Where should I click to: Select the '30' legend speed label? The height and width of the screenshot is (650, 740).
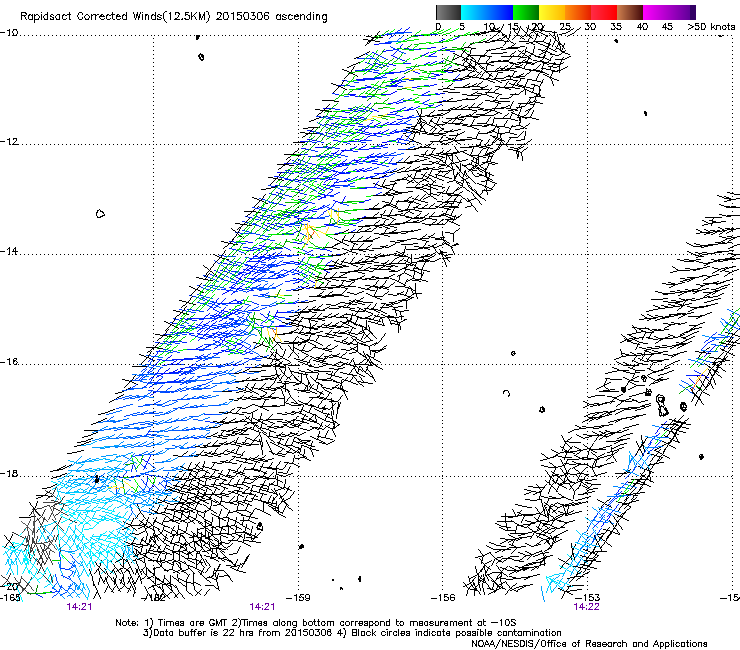tap(590, 27)
